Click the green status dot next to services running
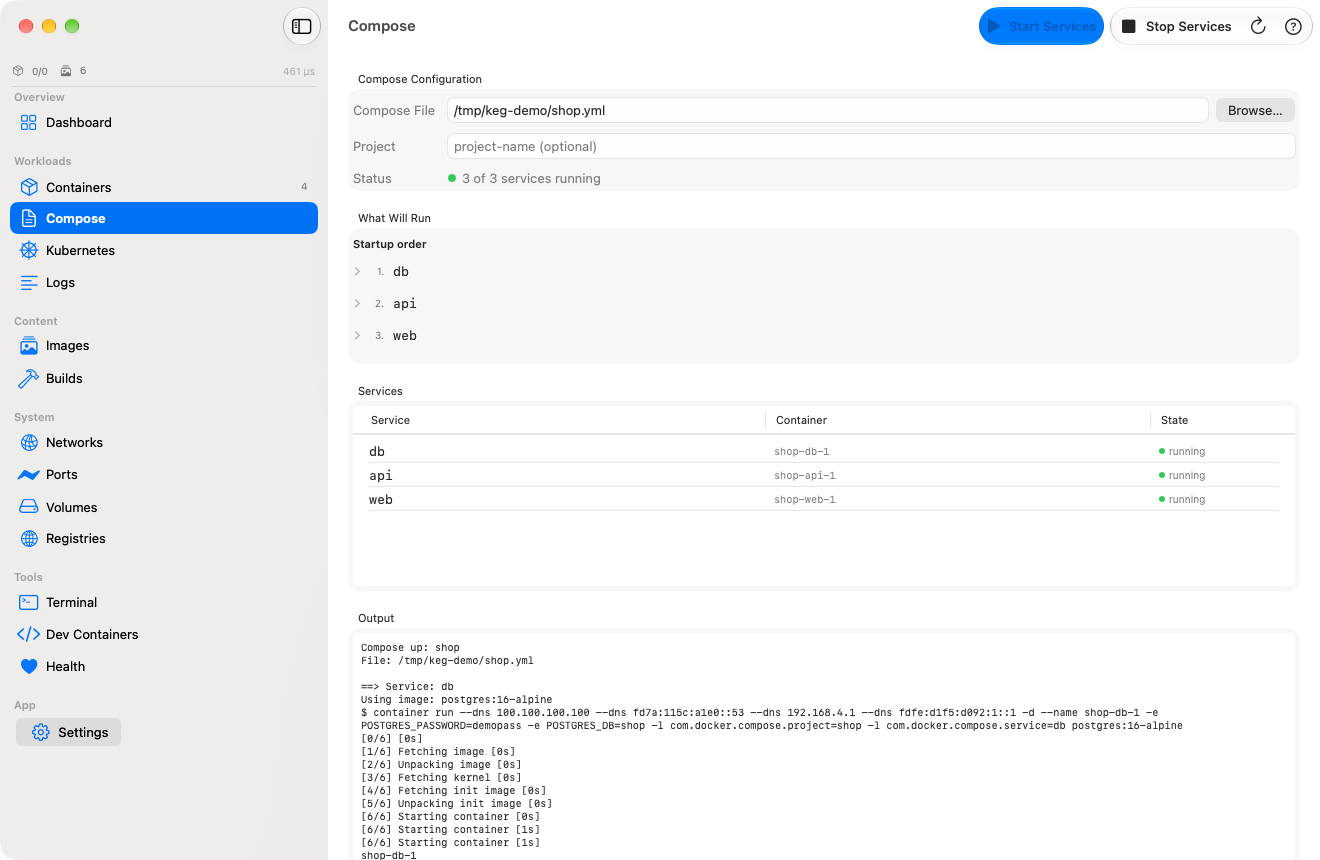1320x860 pixels. pos(452,178)
